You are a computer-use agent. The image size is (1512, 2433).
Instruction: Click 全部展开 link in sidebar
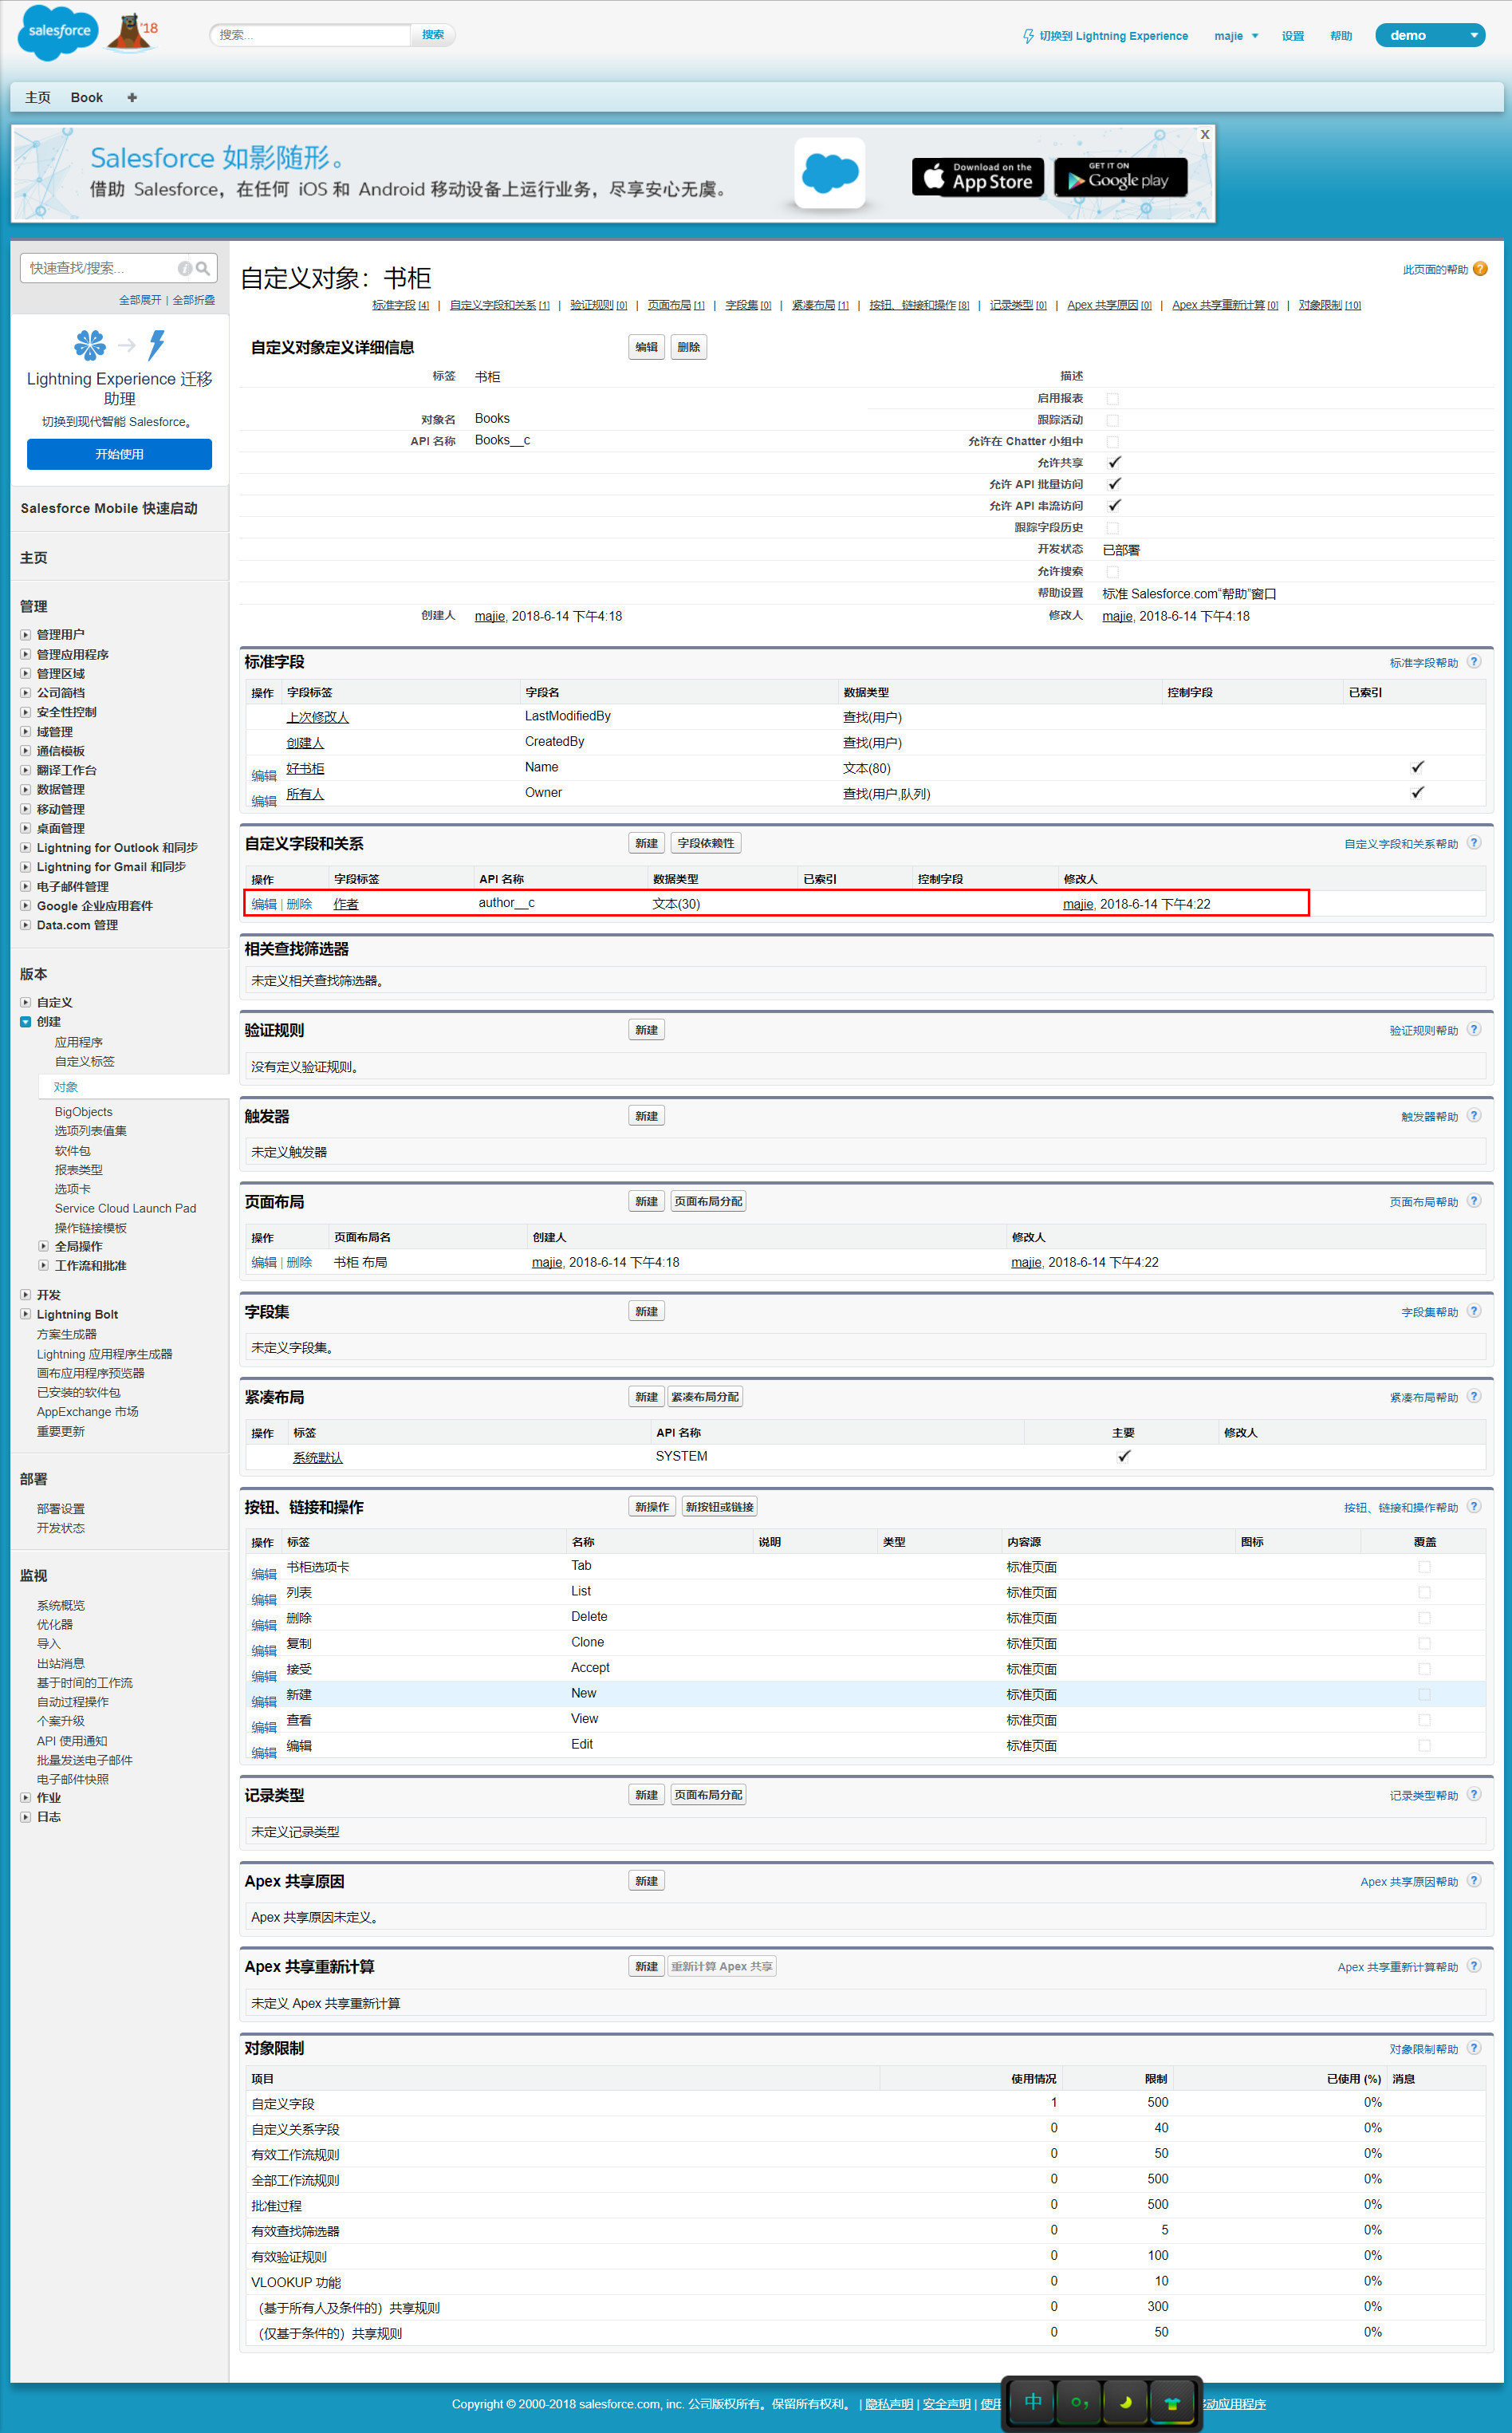pyautogui.click(x=140, y=300)
